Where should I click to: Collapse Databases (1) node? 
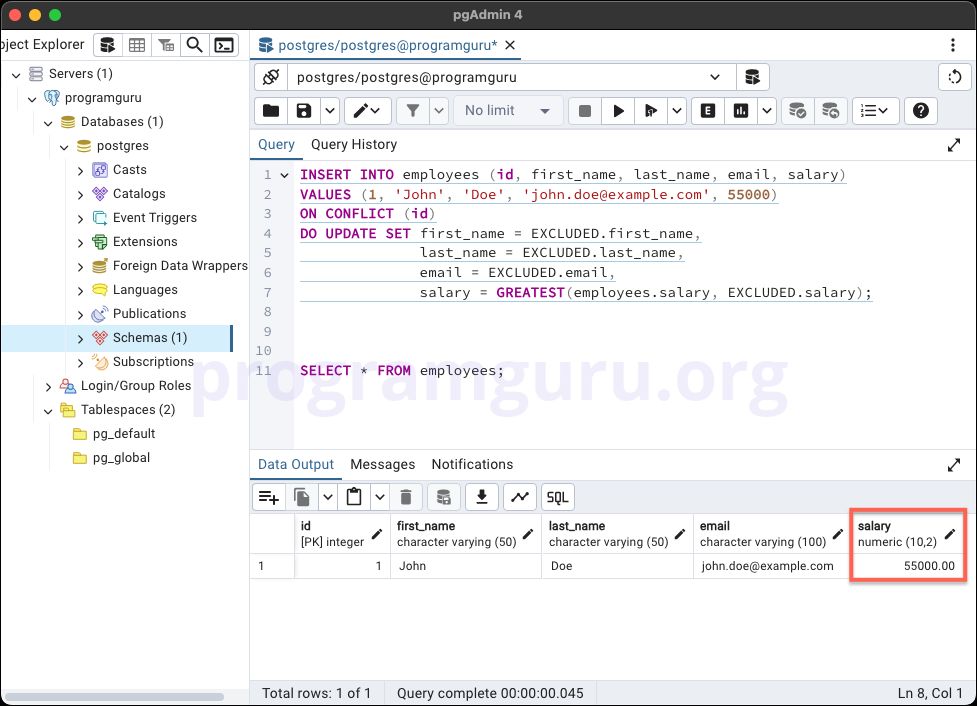coord(48,123)
